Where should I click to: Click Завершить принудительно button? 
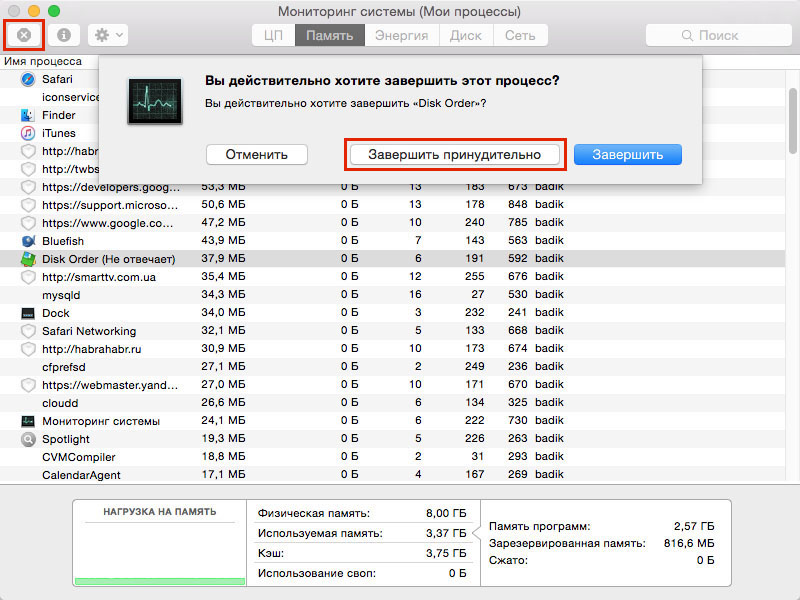coord(455,155)
